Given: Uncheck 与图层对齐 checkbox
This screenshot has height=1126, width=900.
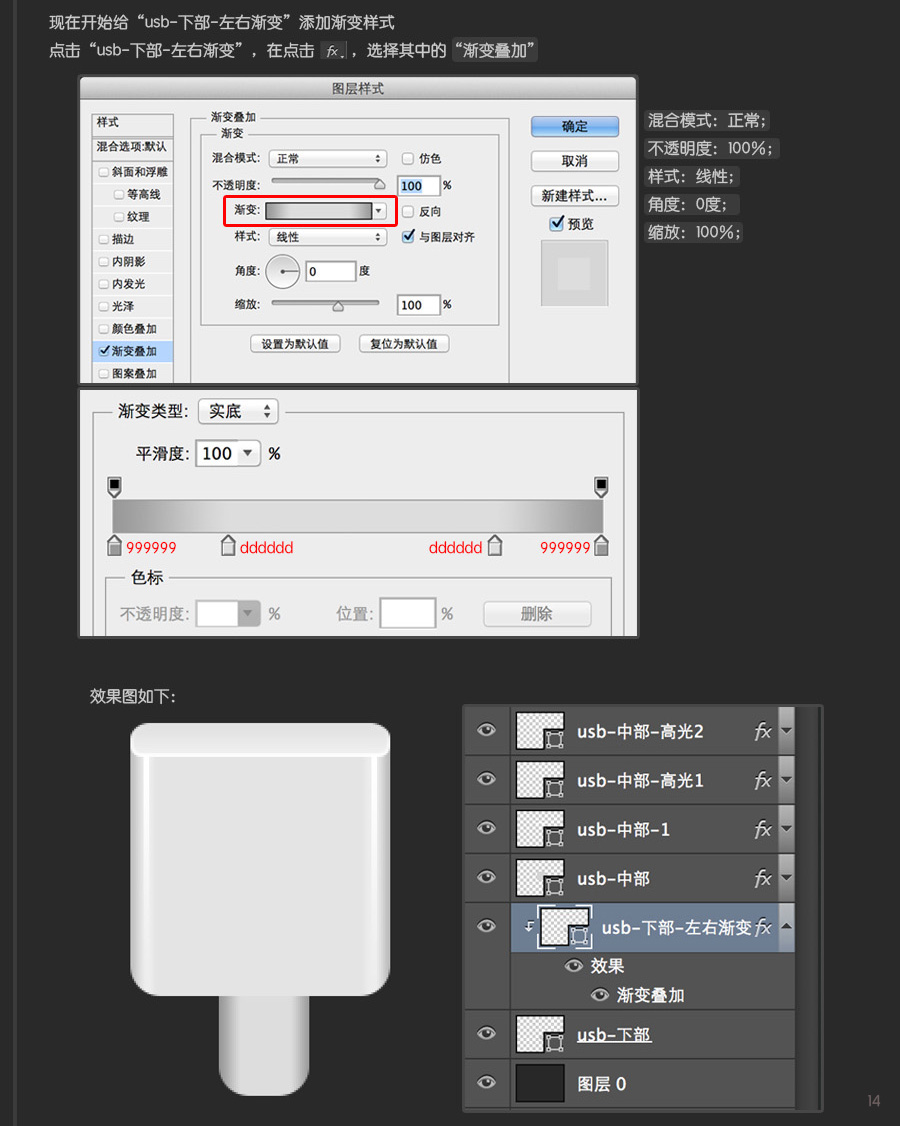Looking at the screenshot, I should point(408,236).
